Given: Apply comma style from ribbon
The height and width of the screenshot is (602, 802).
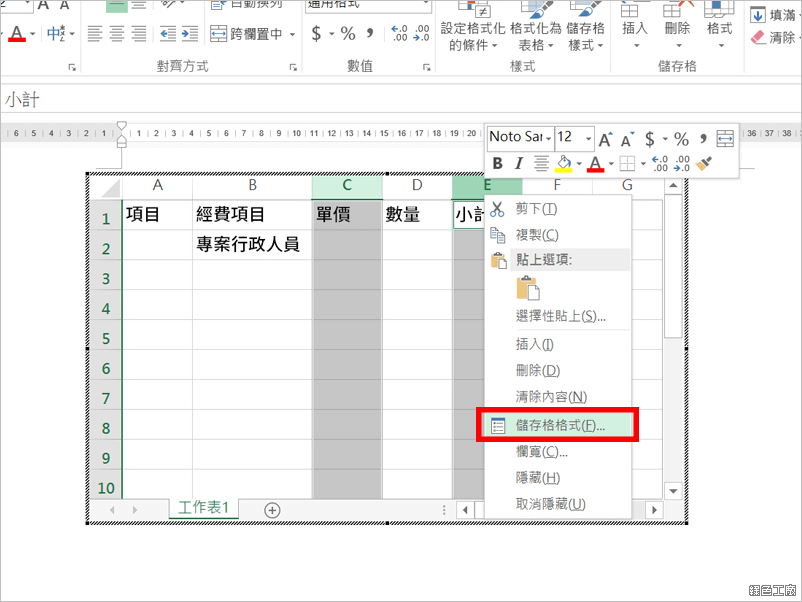Looking at the screenshot, I should coord(370,34).
